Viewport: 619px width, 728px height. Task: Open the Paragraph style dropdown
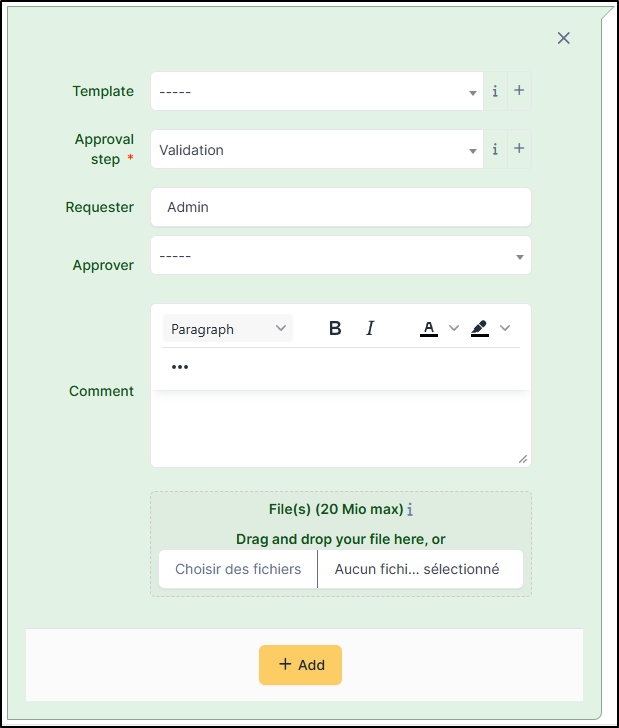click(228, 329)
